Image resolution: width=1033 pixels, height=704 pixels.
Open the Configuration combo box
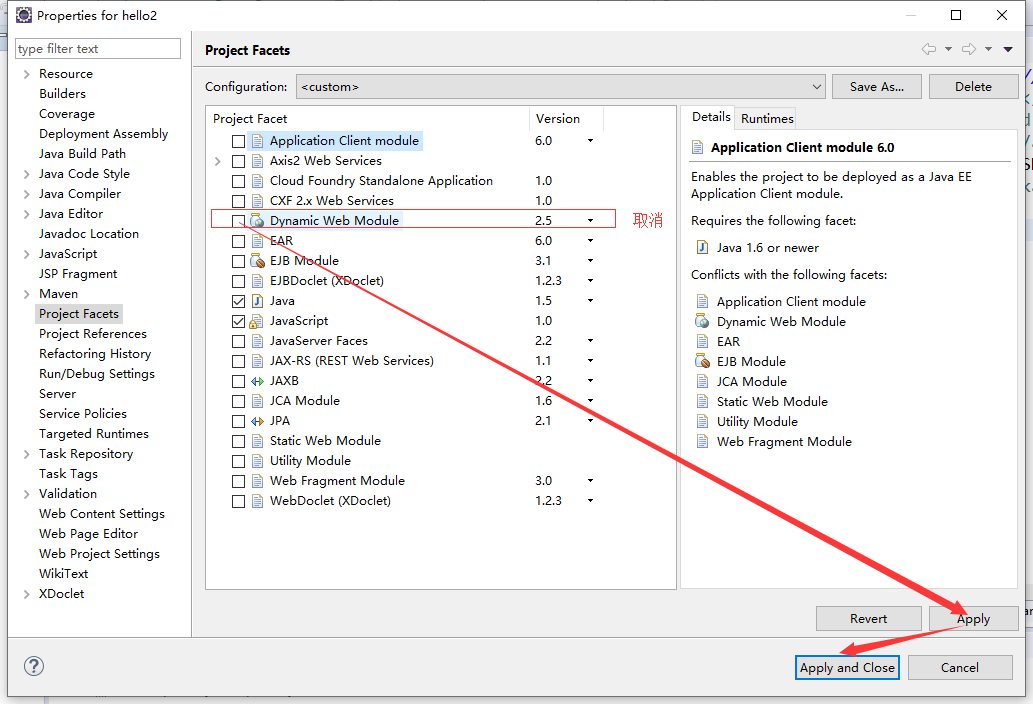pos(561,87)
